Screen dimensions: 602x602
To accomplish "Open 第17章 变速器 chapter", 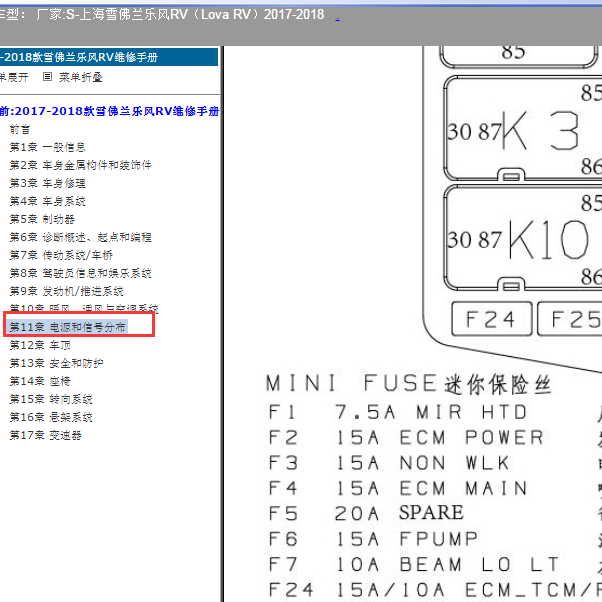I will coord(45,435).
